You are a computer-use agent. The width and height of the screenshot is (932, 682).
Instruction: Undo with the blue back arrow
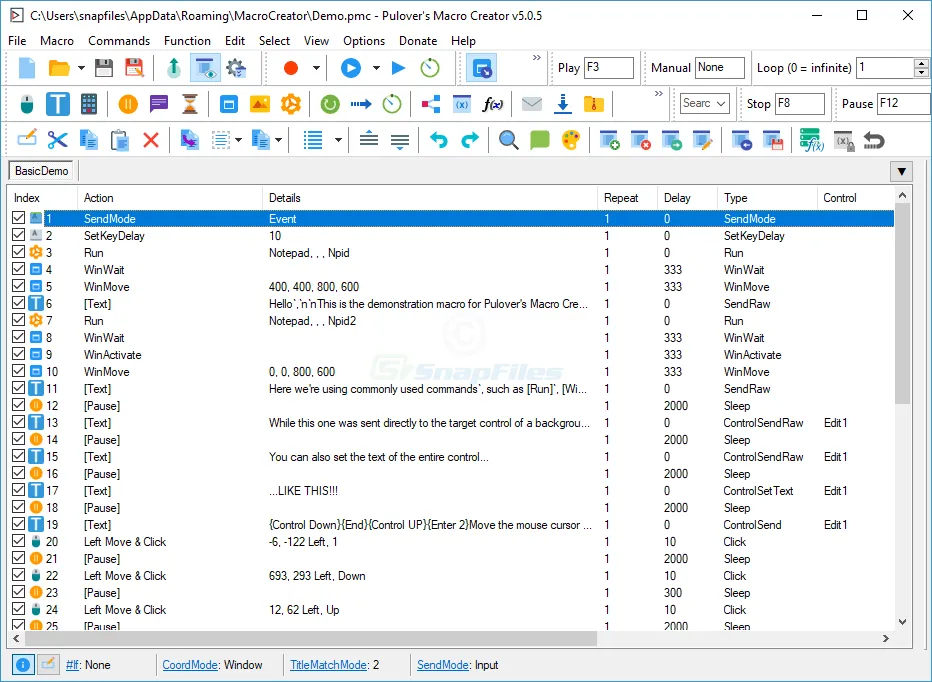click(x=438, y=140)
